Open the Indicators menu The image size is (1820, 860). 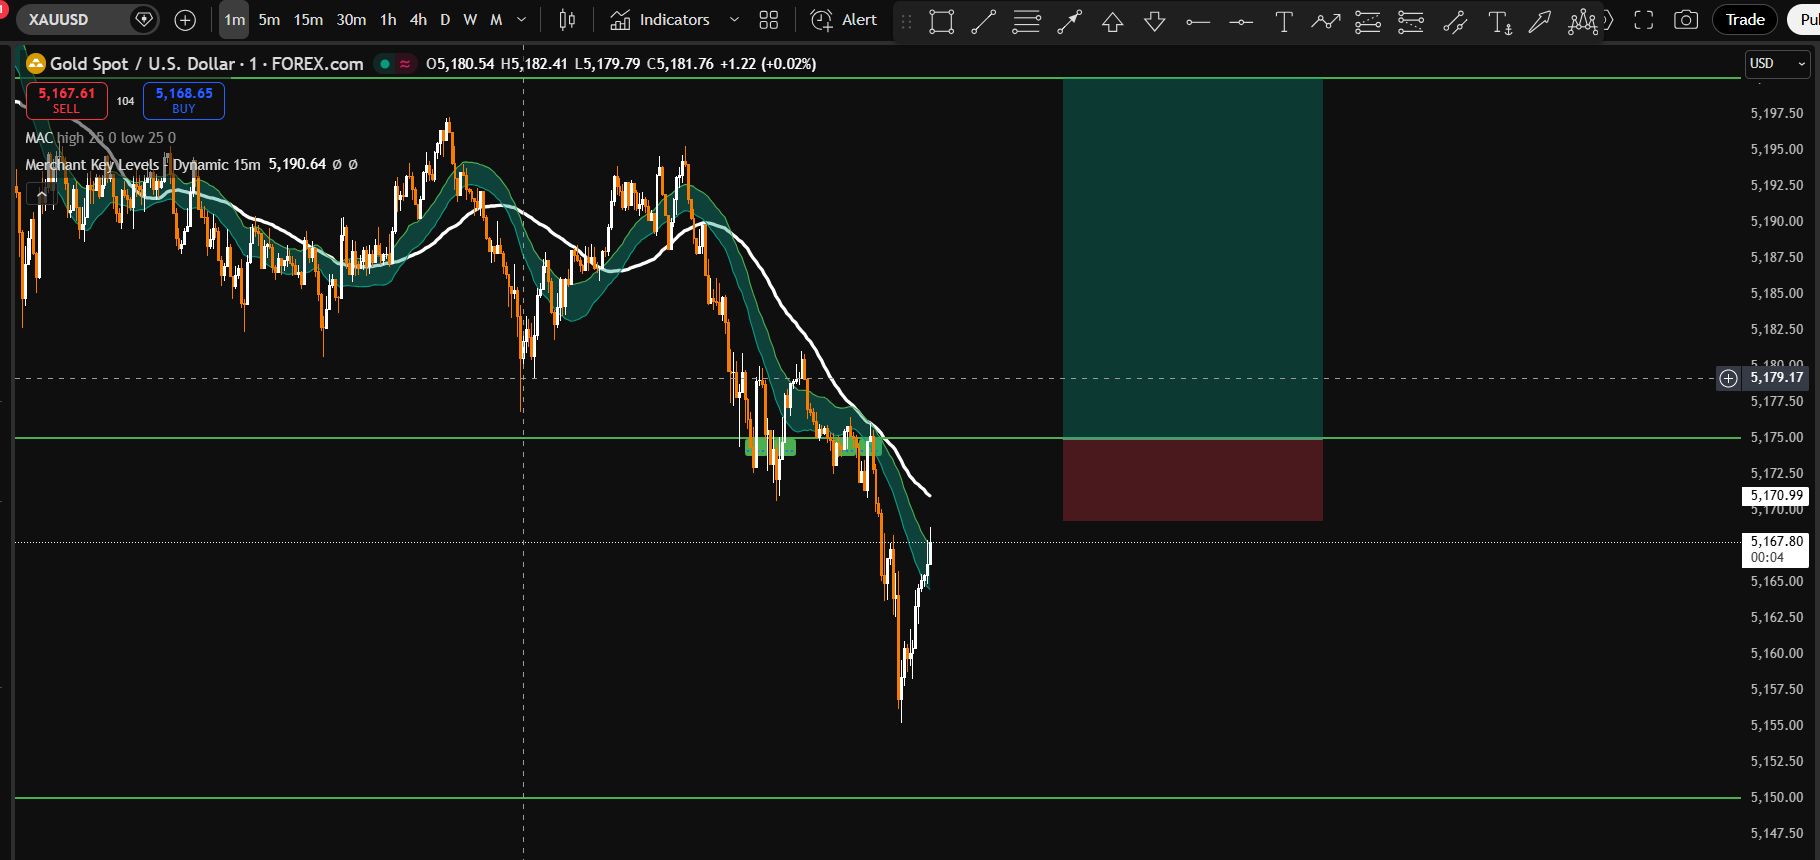(x=661, y=20)
